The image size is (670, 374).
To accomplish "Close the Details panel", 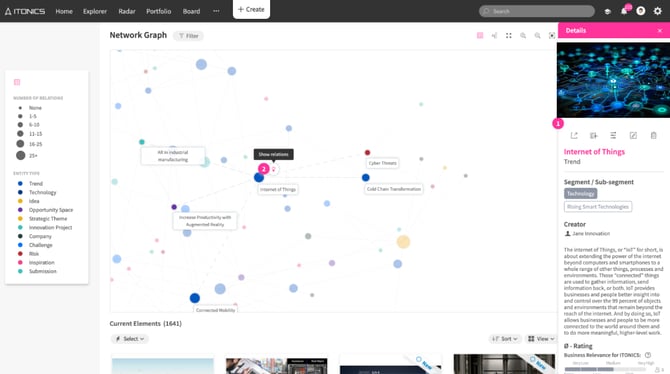I will [660, 31].
